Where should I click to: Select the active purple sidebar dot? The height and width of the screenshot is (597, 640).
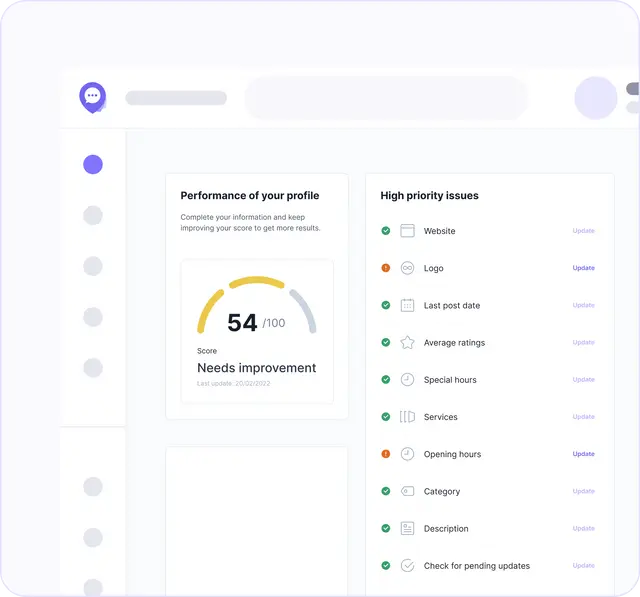point(93,164)
